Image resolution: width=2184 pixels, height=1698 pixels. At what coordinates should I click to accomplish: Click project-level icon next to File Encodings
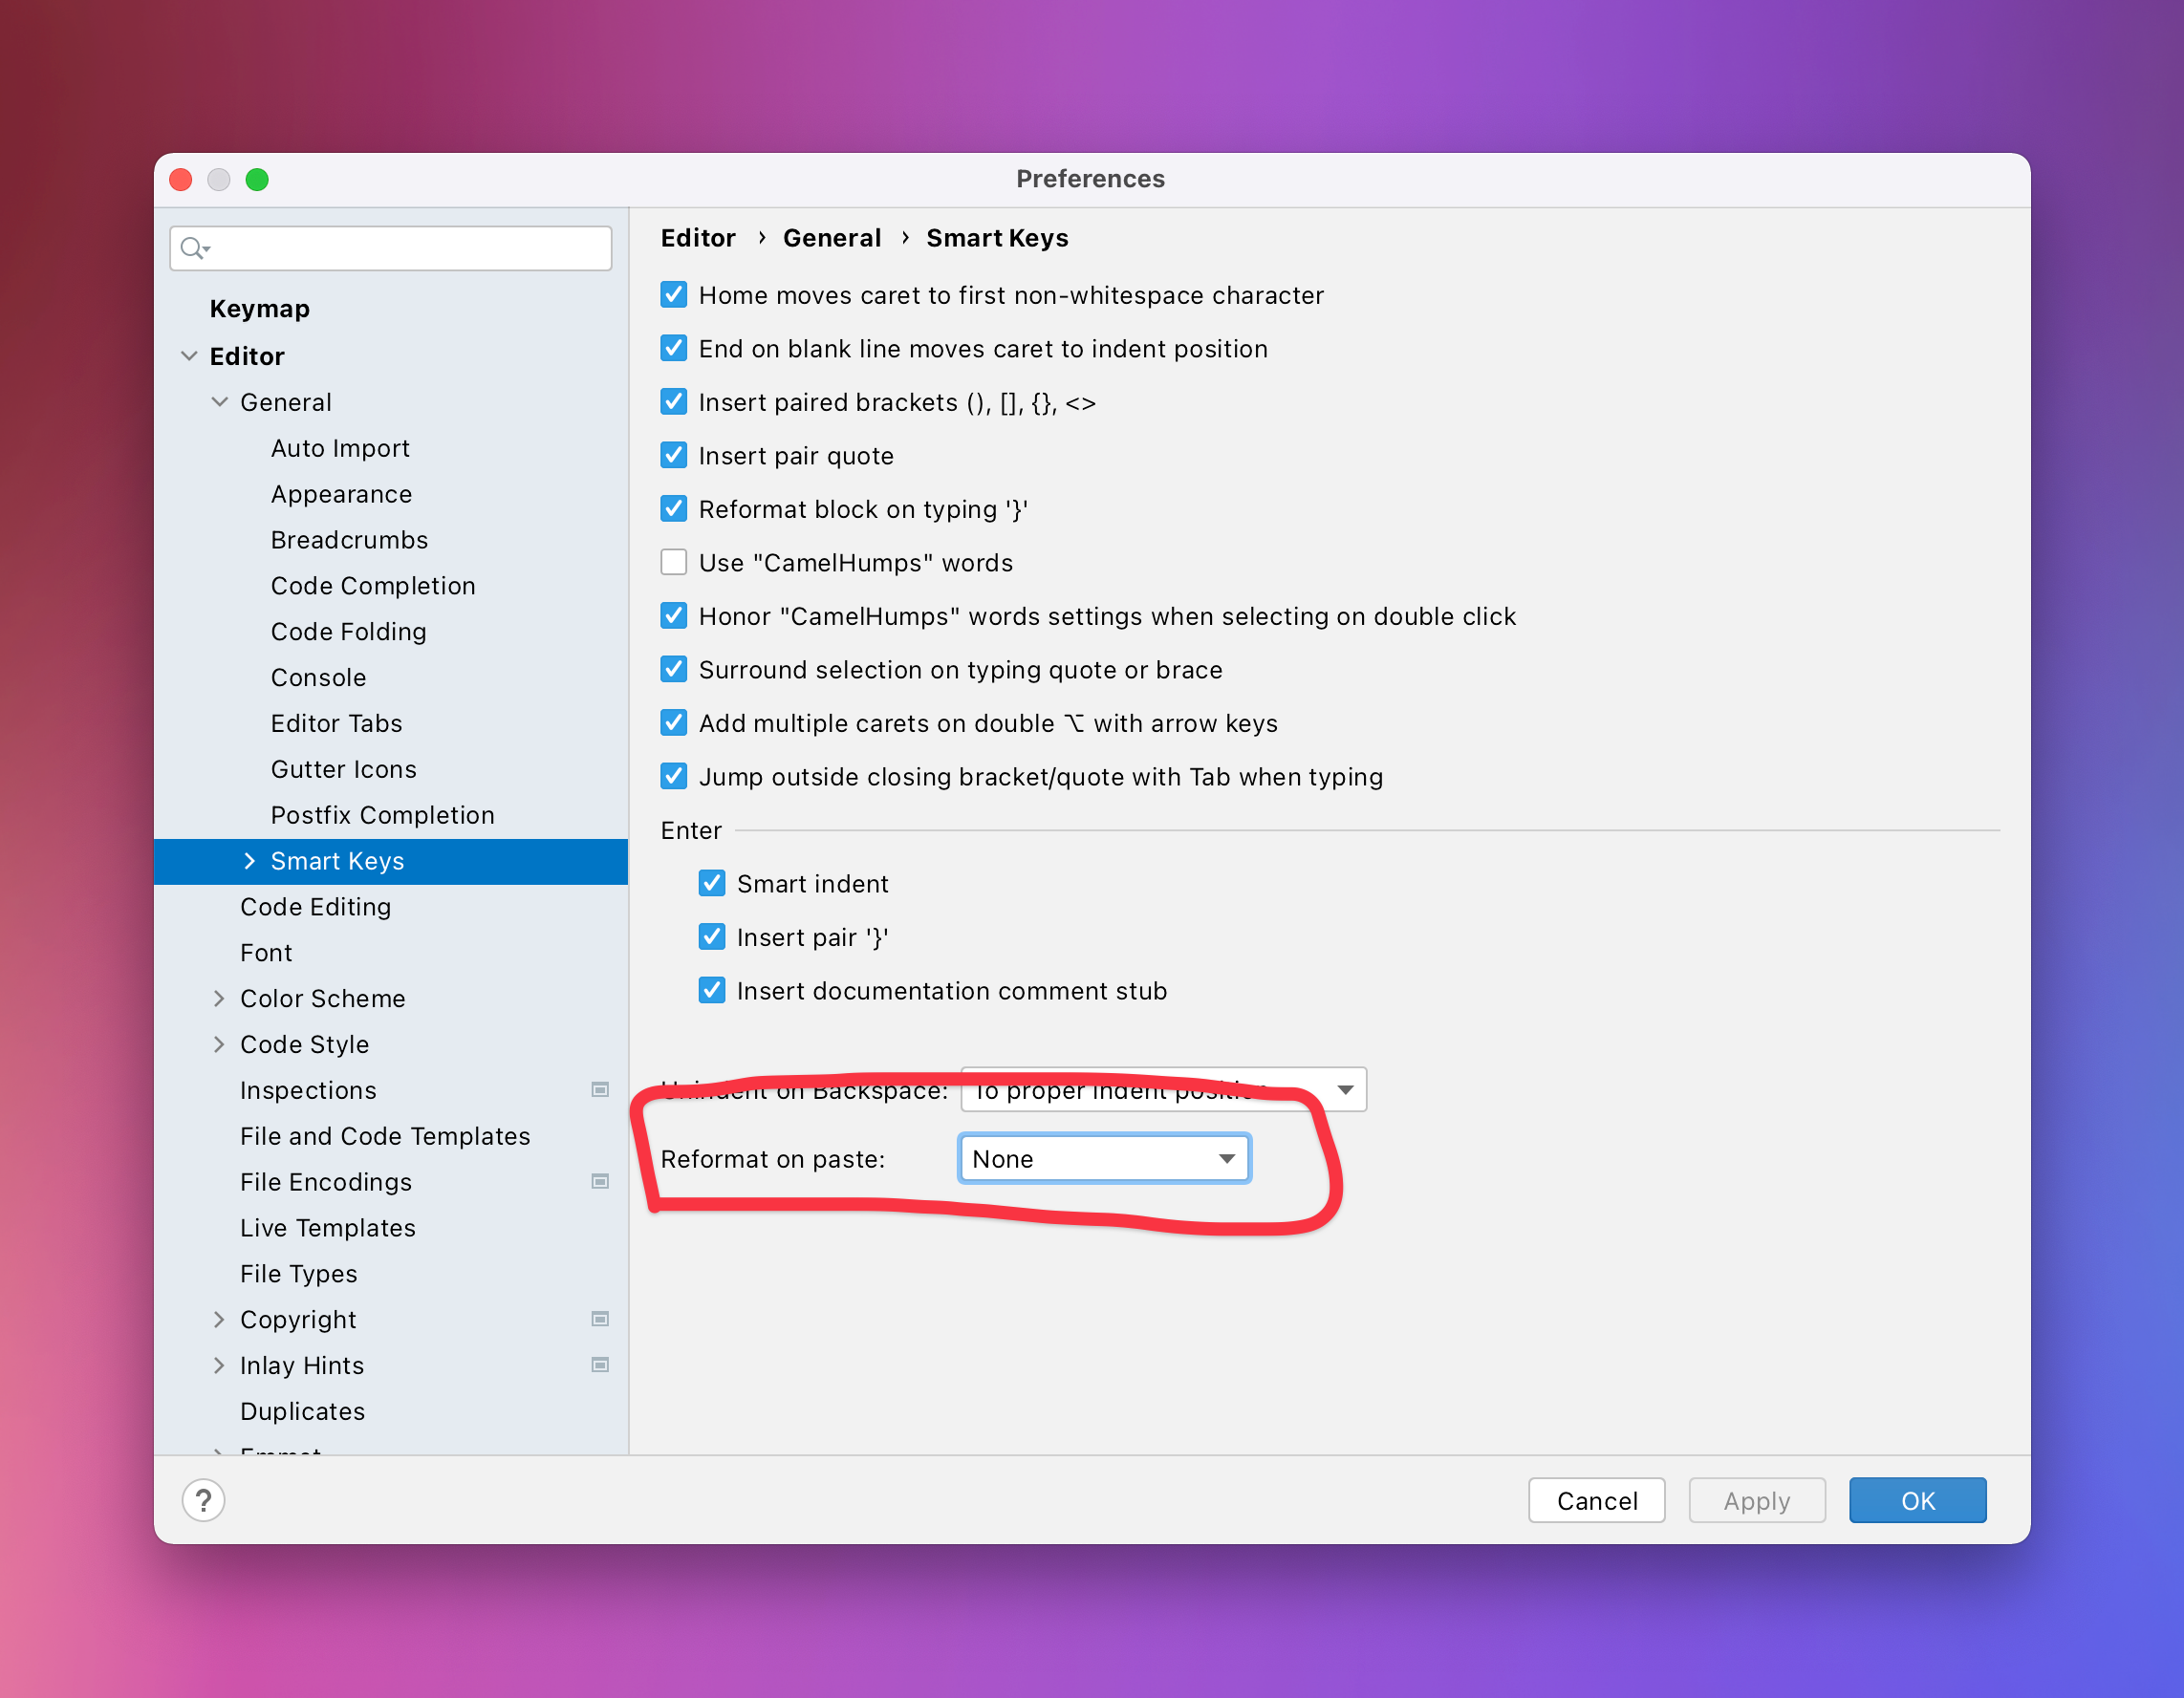point(600,1181)
